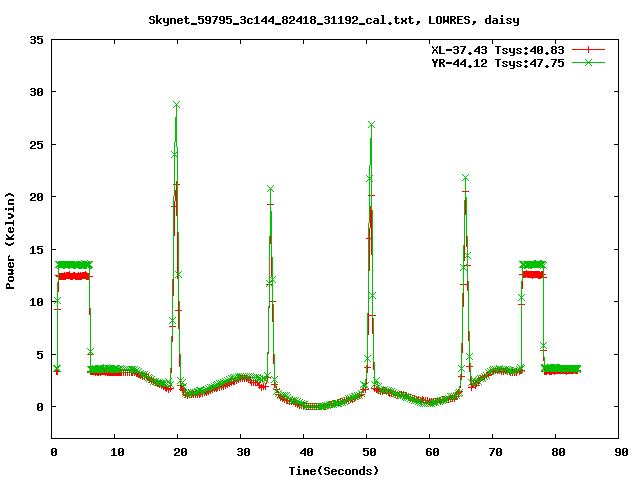Image resolution: width=640 pixels, height=480 pixels.
Task: Click the x-axis tick label 40
Action: 304,452
